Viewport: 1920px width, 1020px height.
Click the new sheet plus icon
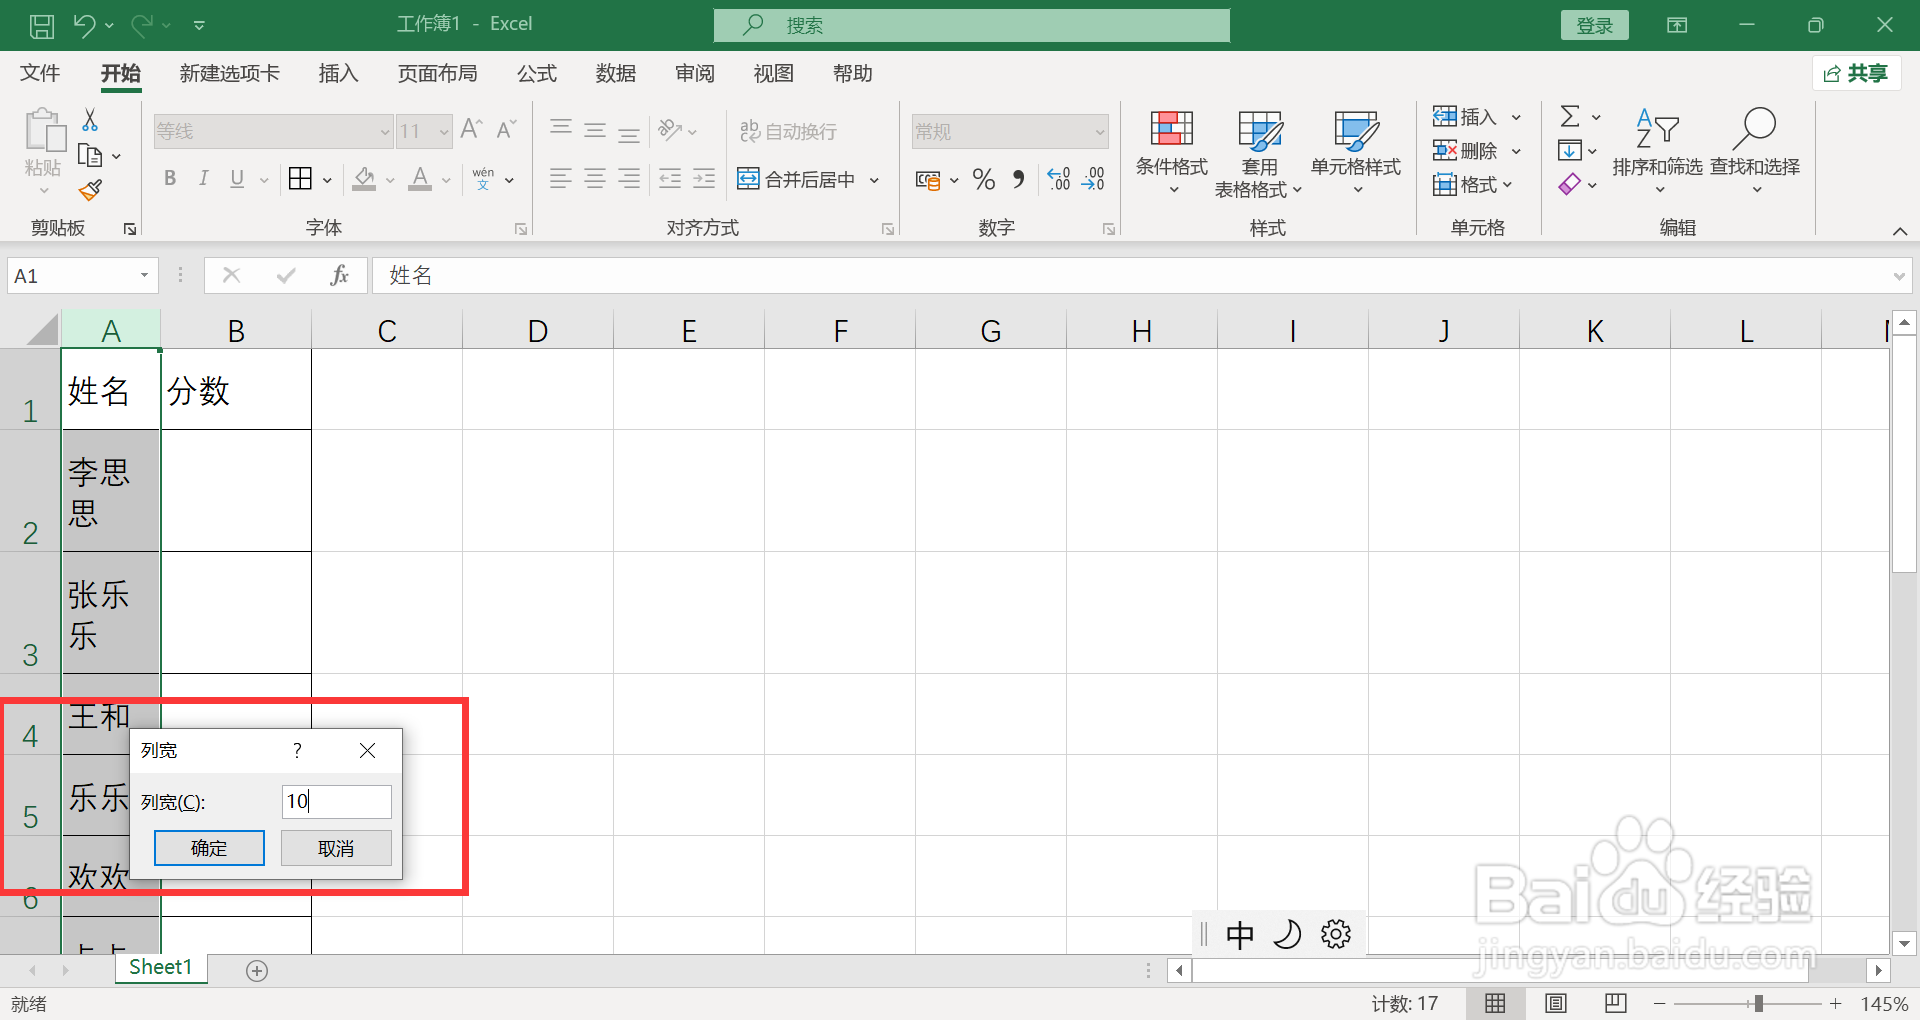(x=257, y=971)
